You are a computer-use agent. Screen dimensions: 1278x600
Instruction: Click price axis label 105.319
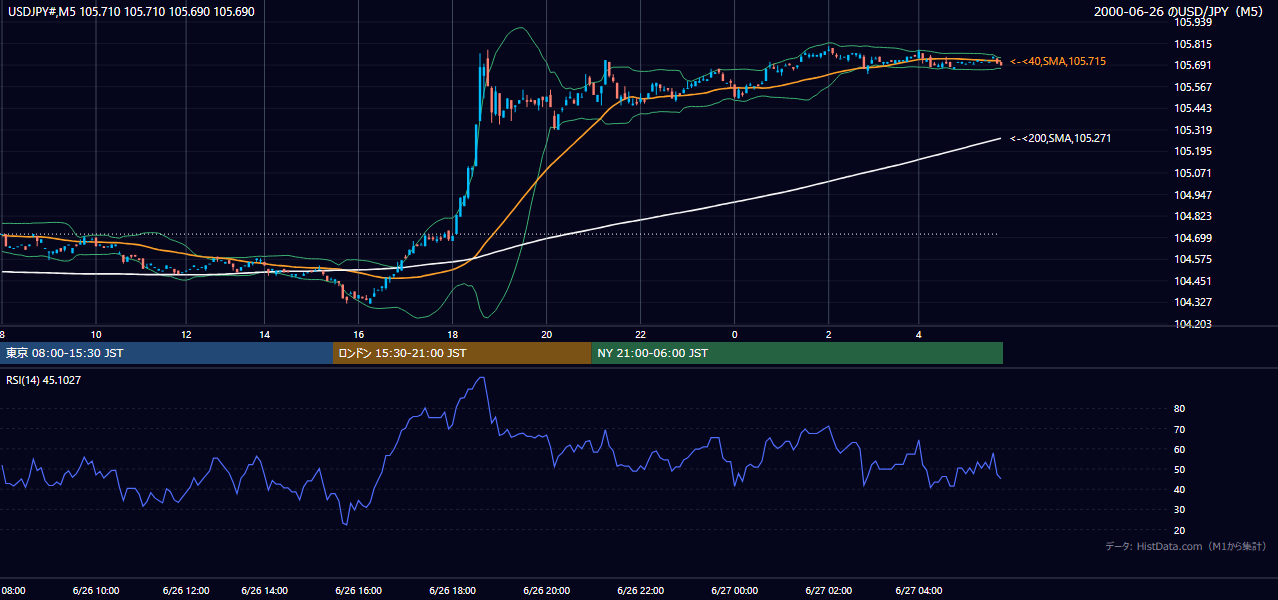pos(1193,130)
